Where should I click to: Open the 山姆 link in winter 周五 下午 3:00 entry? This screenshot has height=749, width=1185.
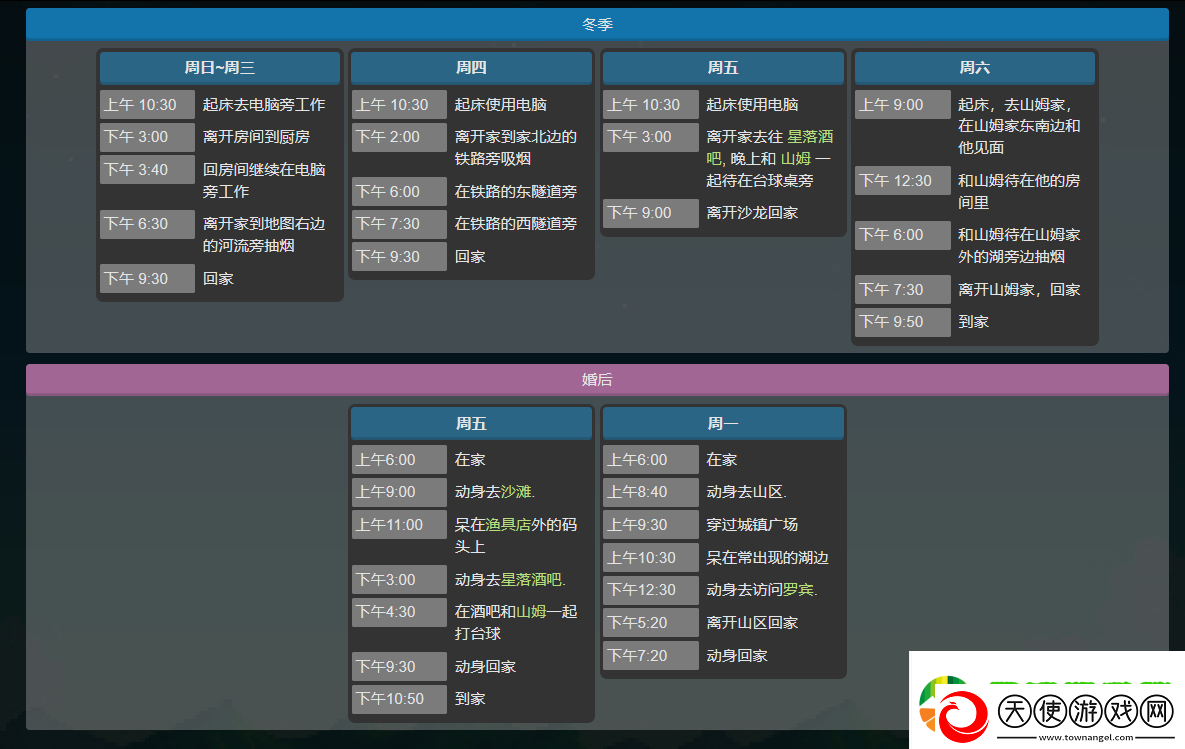click(x=795, y=159)
